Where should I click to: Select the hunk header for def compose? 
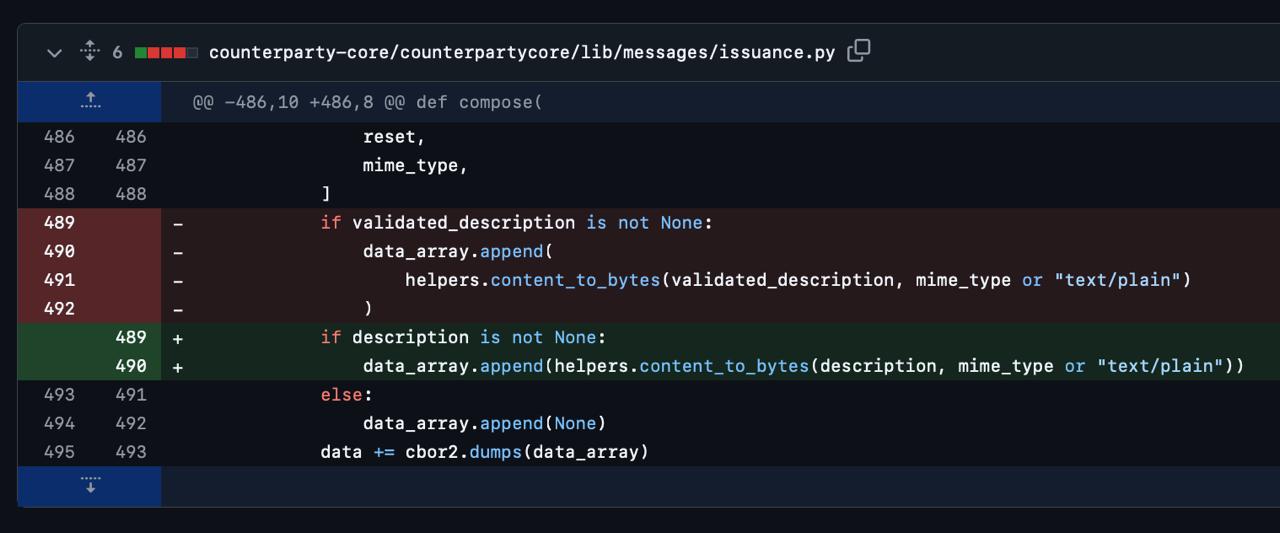click(367, 102)
